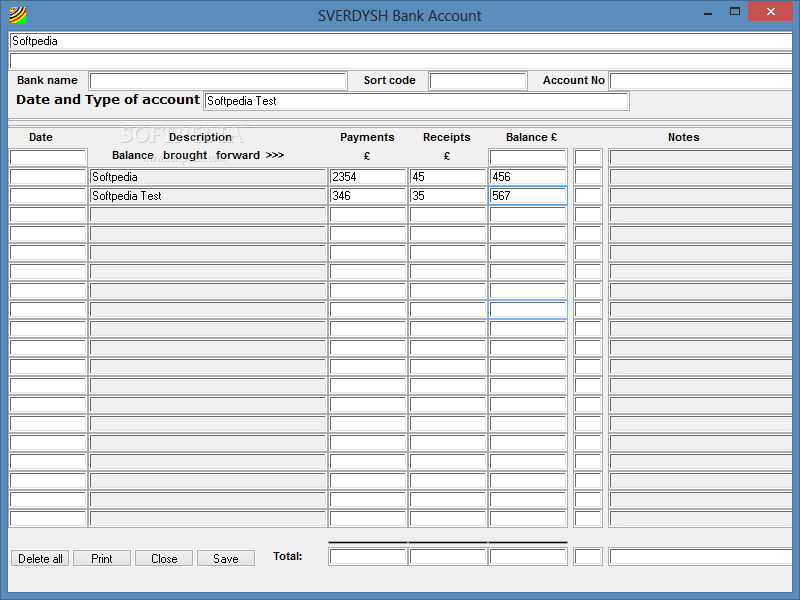Close the window with the red X
Viewport: 800px width, 600px height.
pos(771,11)
